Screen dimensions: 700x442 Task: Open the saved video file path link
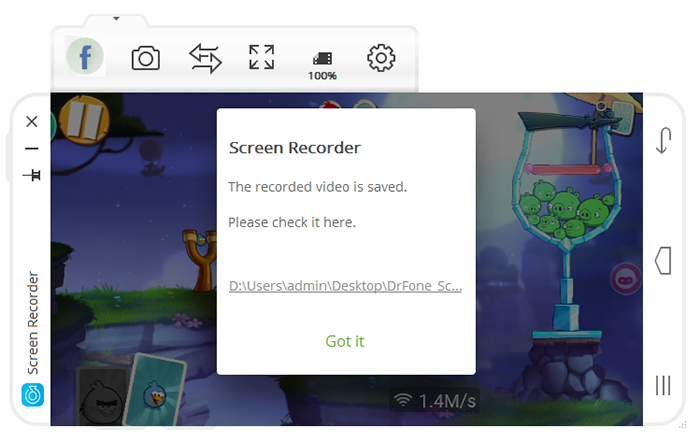tap(345, 285)
